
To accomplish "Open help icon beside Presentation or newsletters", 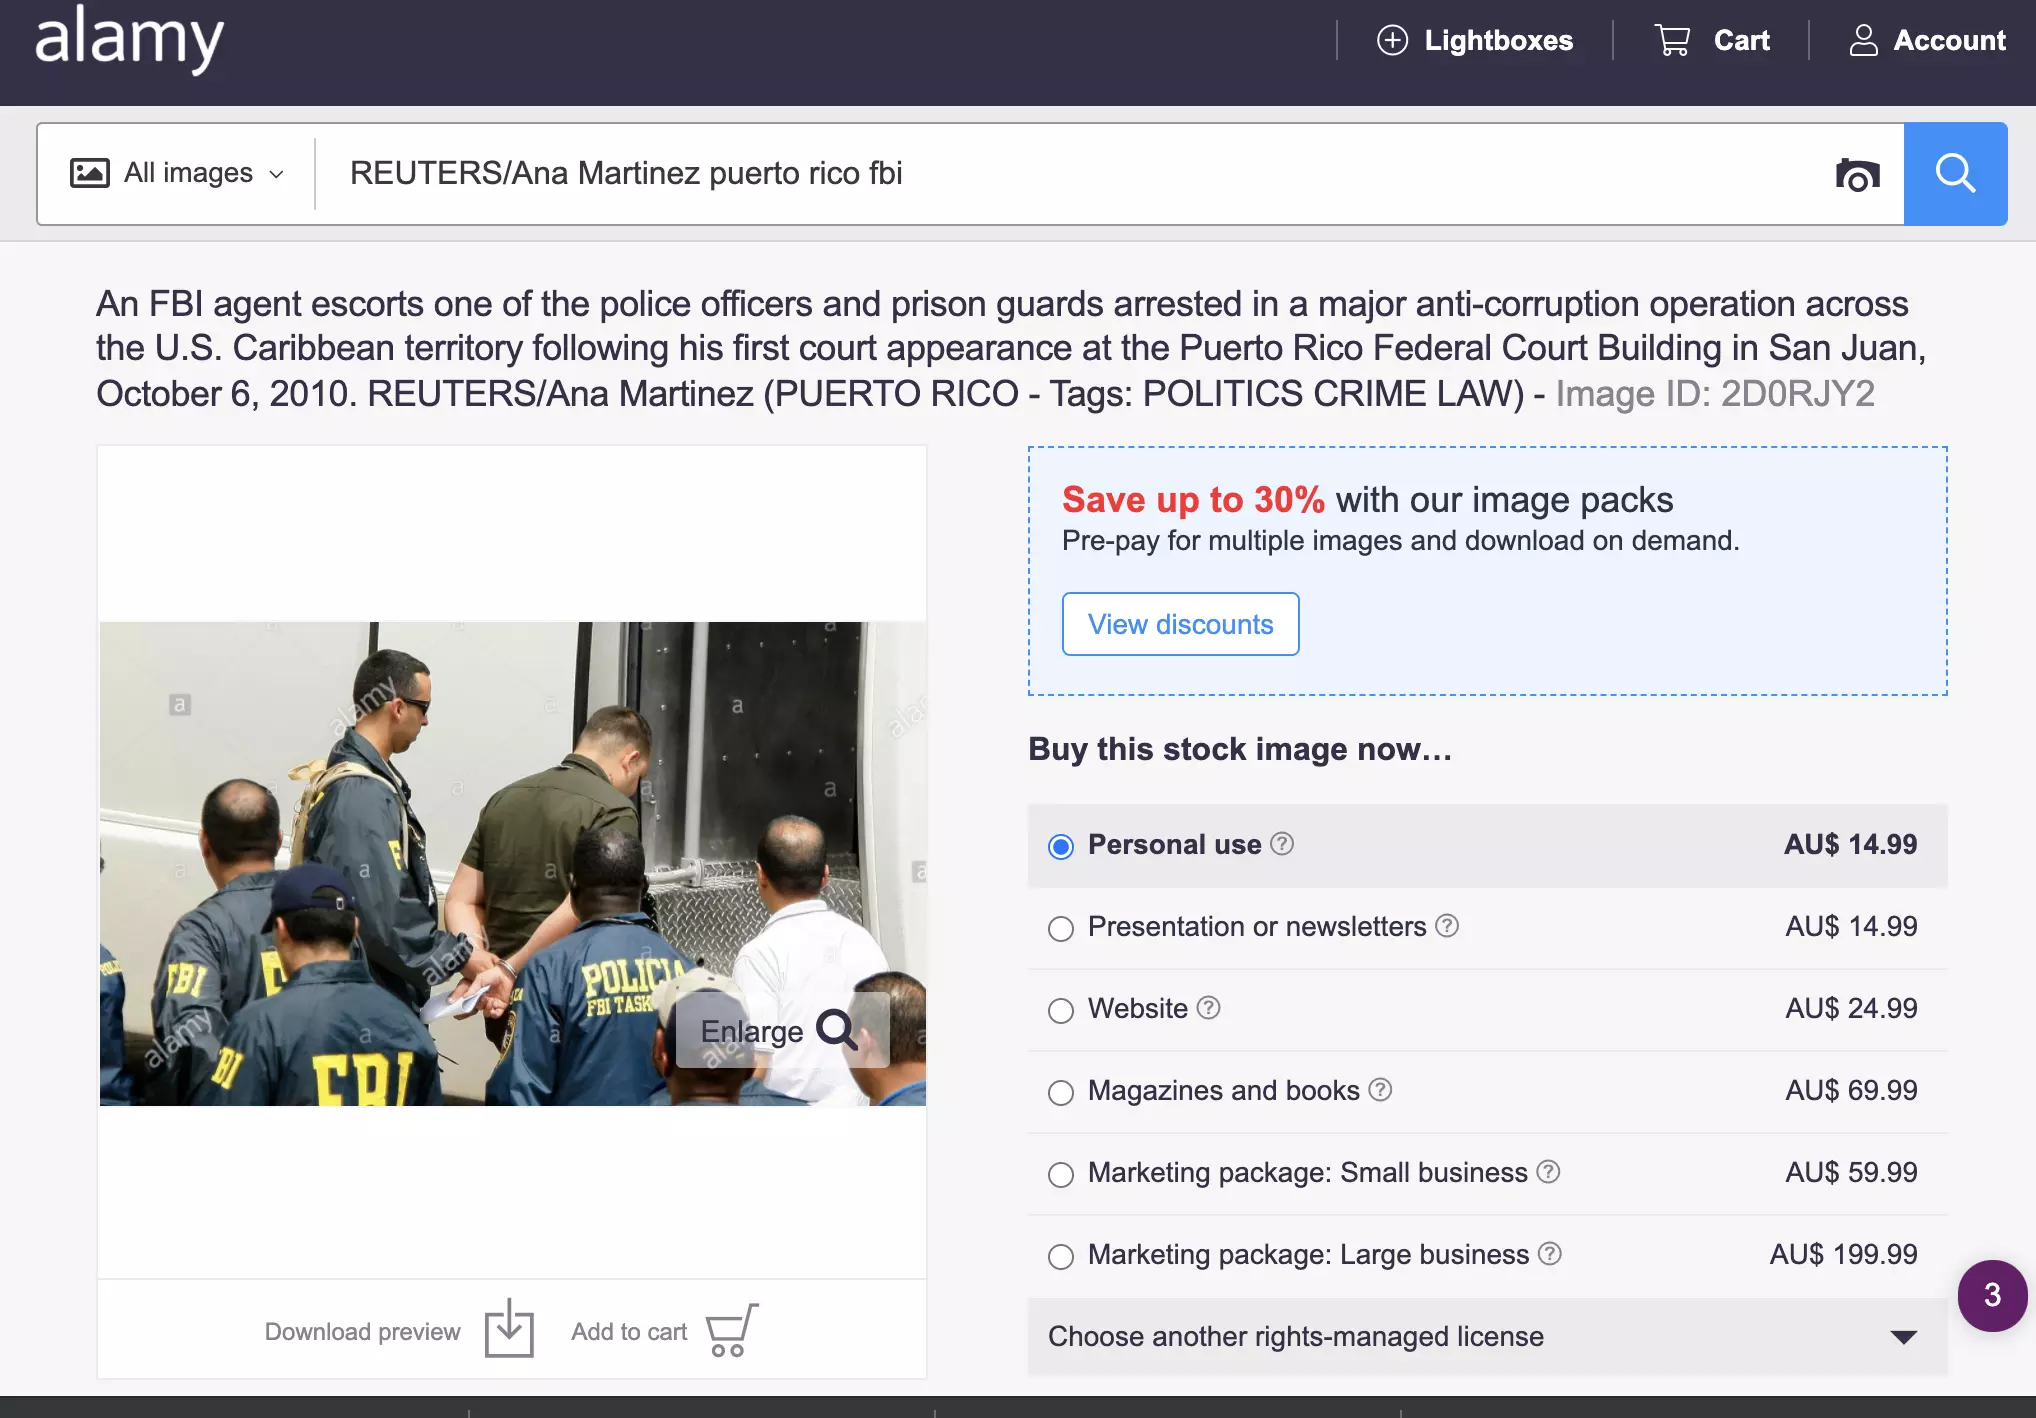I will tap(1447, 926).
